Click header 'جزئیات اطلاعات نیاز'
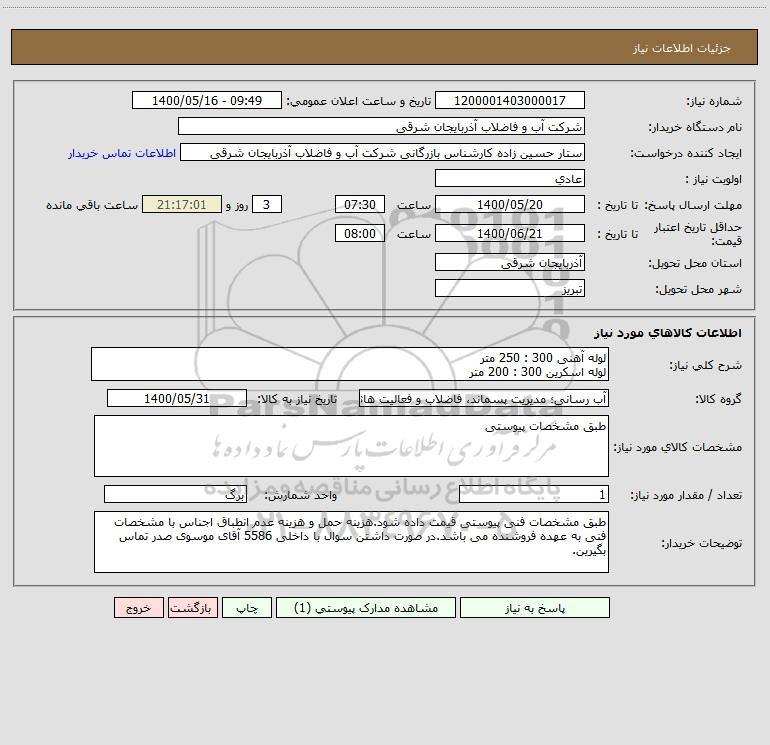This screenshot has height=745, width=770. click(x=682, y=48)
